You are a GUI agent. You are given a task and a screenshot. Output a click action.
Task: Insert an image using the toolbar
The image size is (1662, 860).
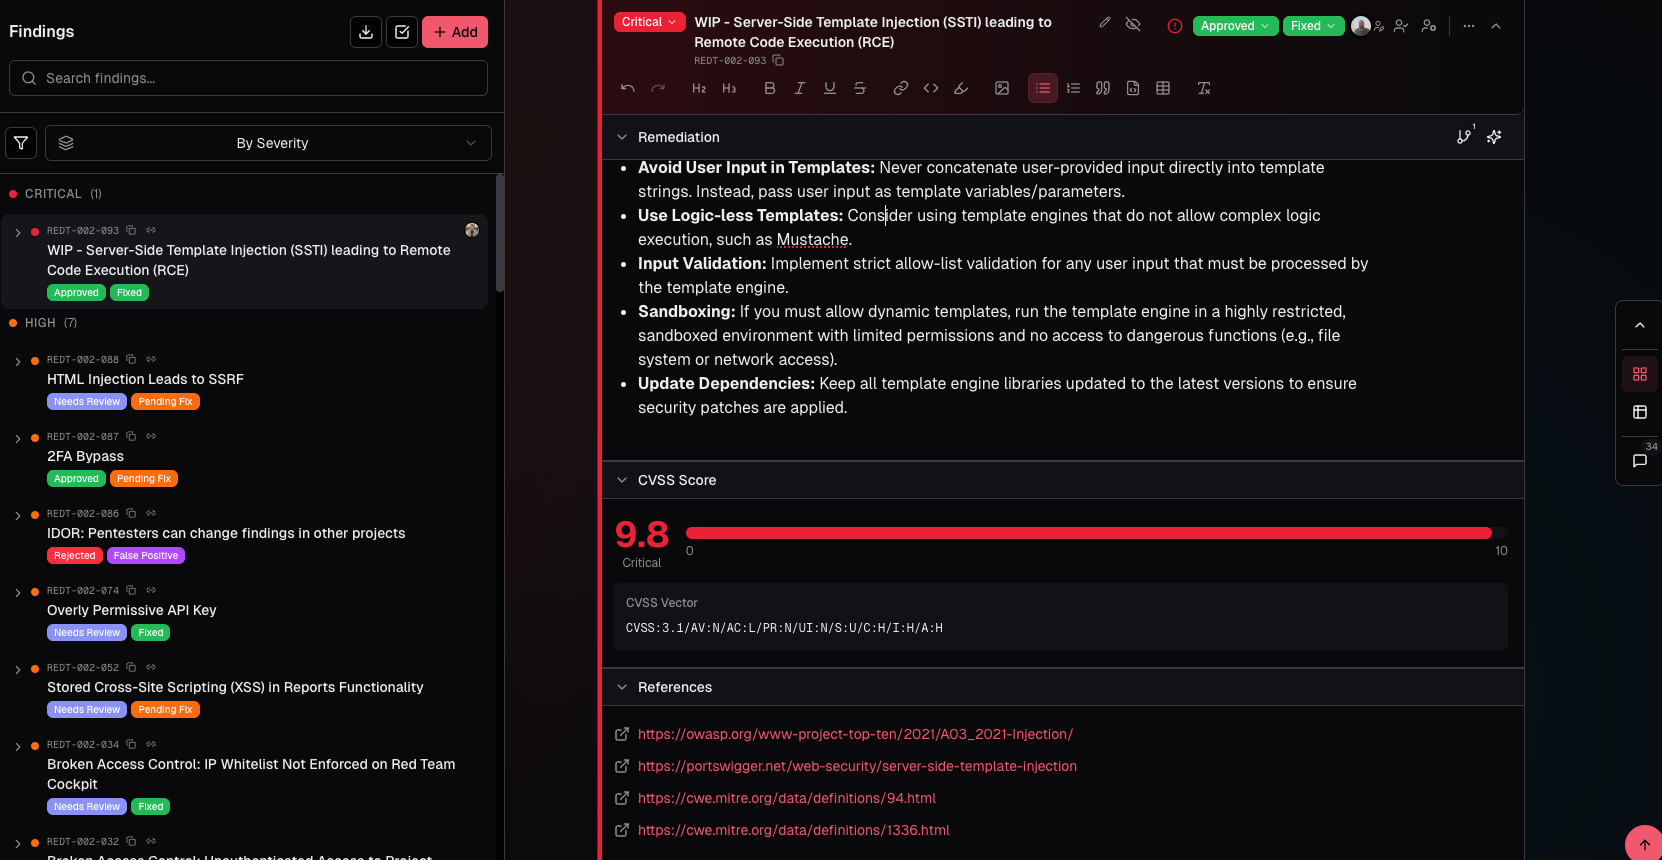click(1001, 88)
